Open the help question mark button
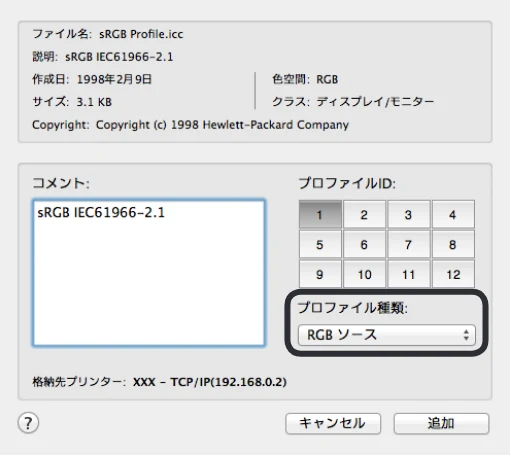The height and width of the screenshot is (456, 511). 28,423
